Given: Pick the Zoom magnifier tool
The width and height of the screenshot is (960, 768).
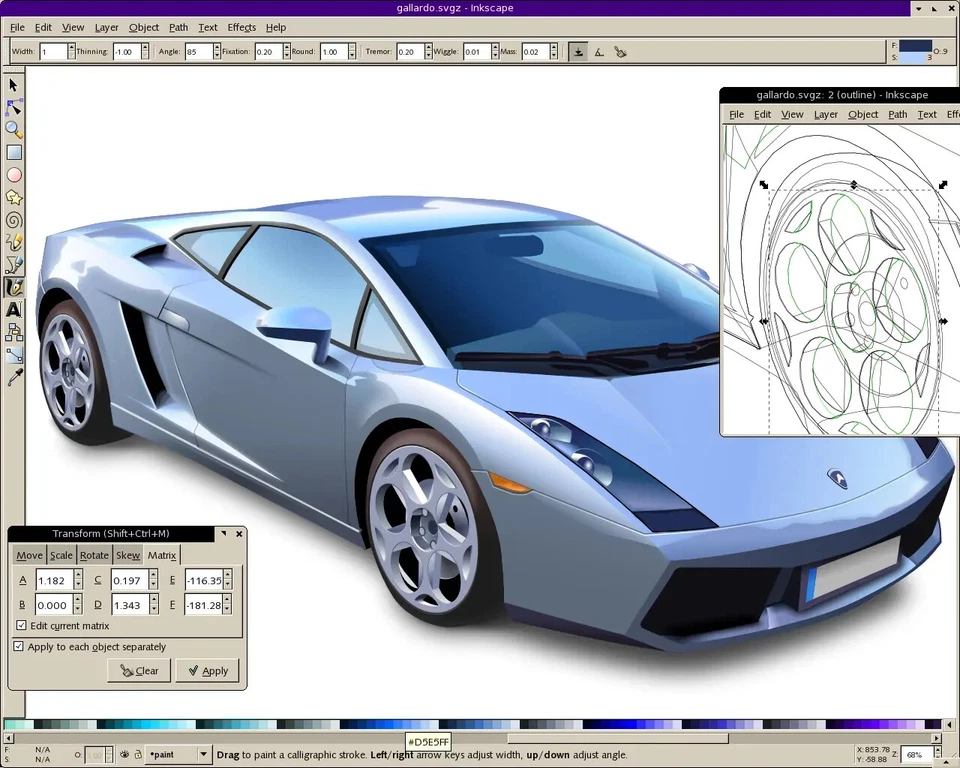Looking at the screenshot, I should (x=14, y=130).
